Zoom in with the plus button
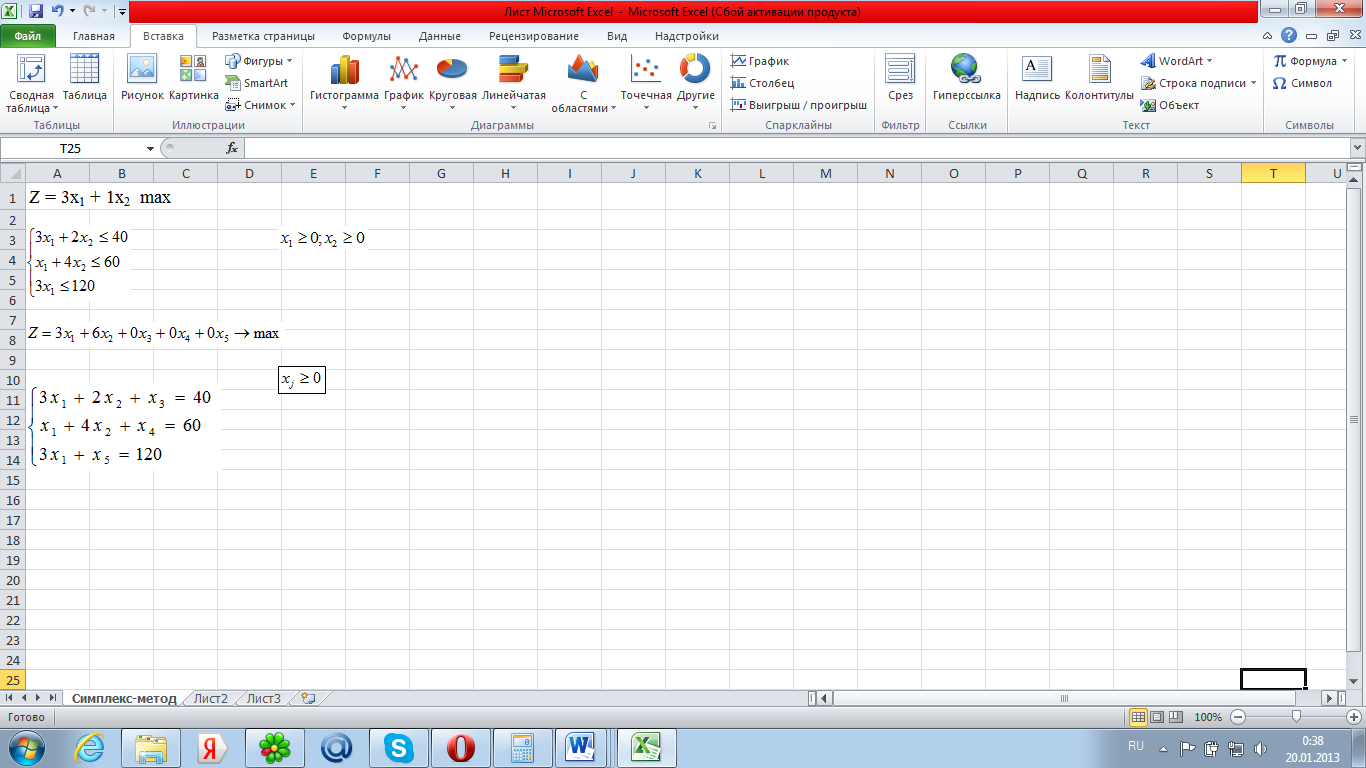1366x768 pixels. [x=1355, y=717]
